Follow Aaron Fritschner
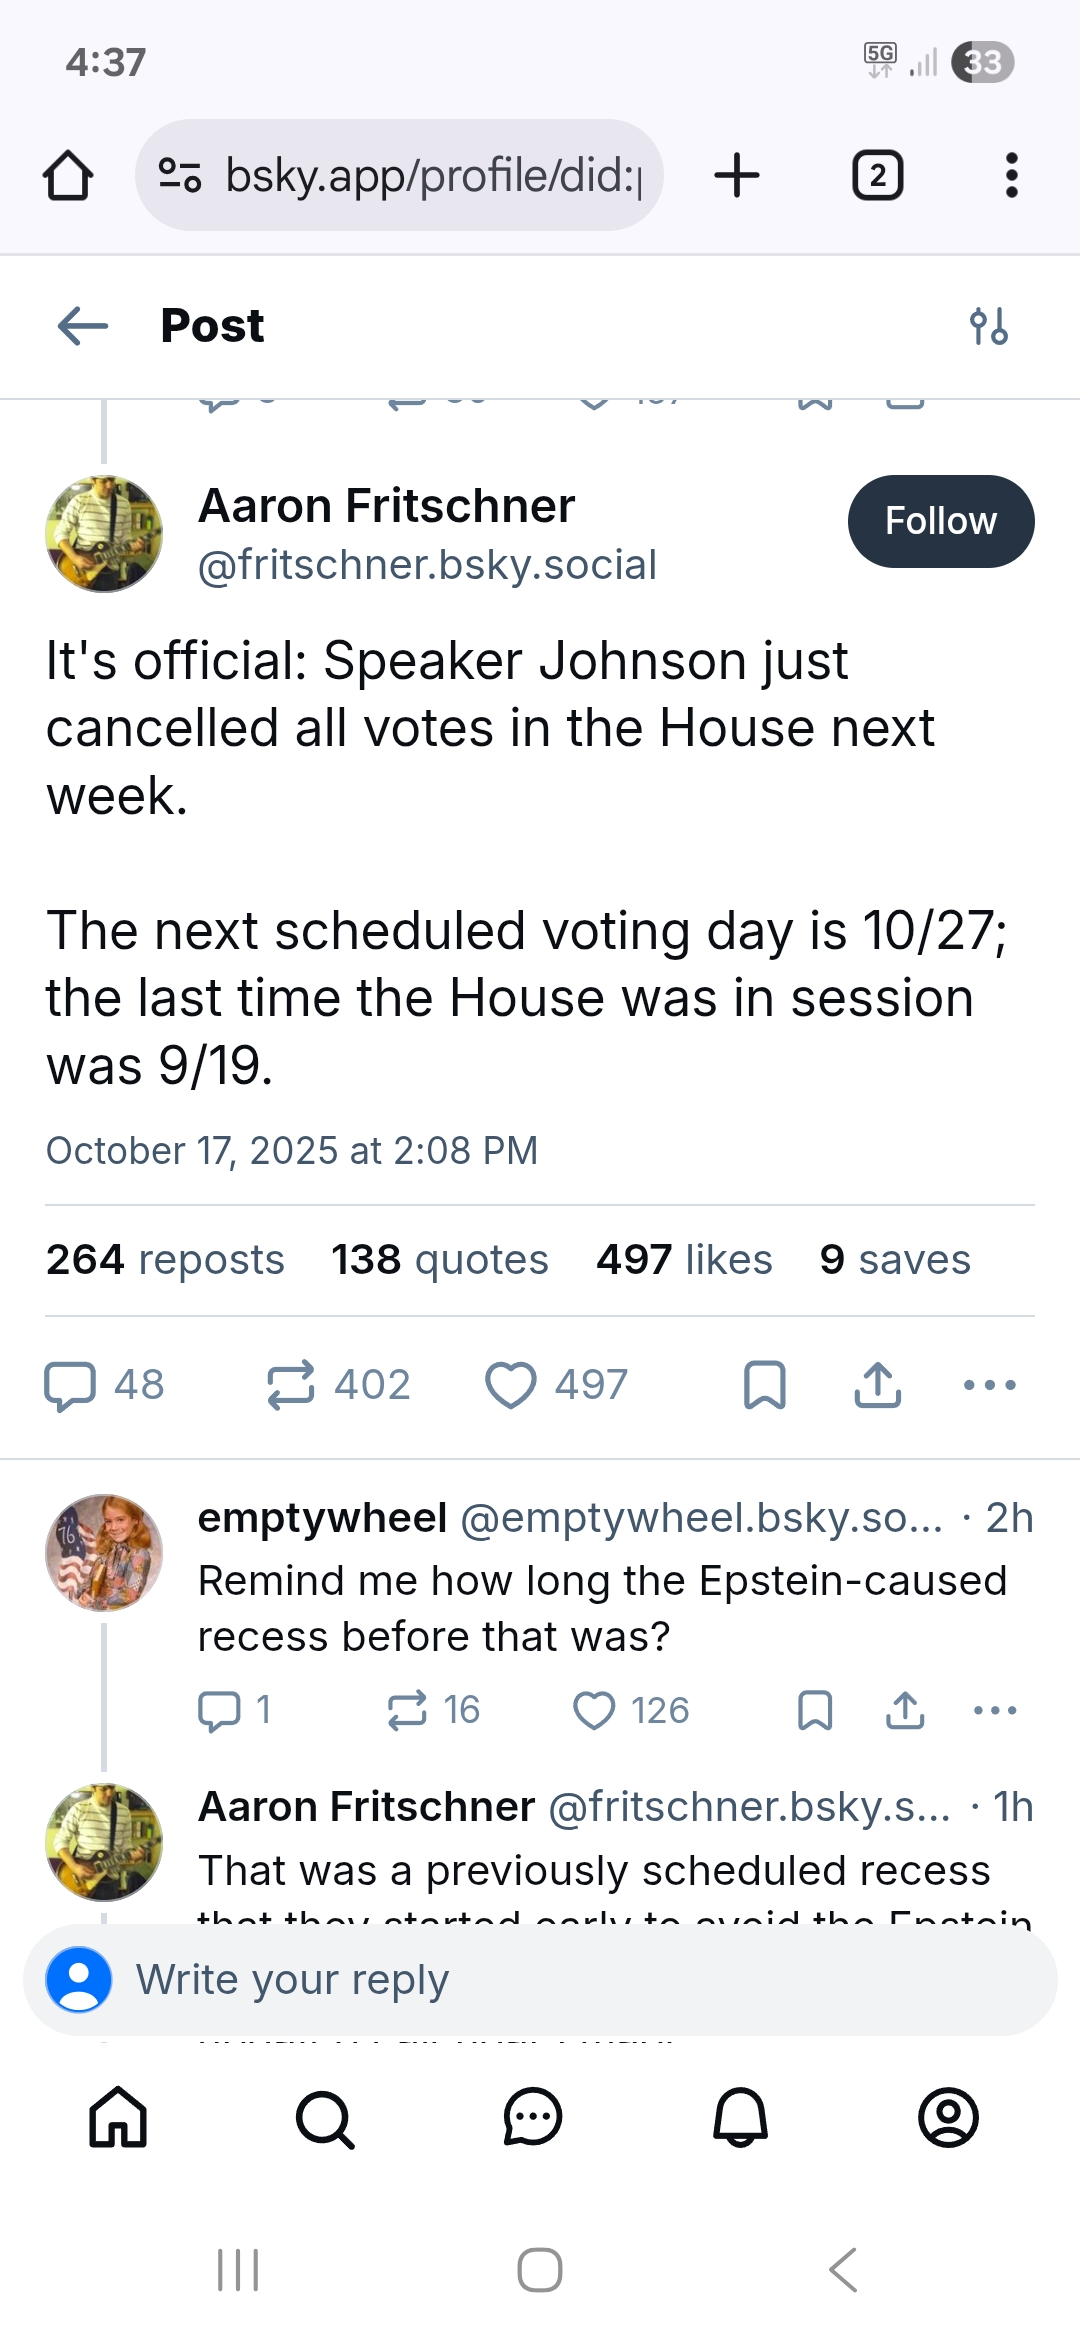Image resolution: width=1080 pixels, height=2340 pixels. [941, 521]
